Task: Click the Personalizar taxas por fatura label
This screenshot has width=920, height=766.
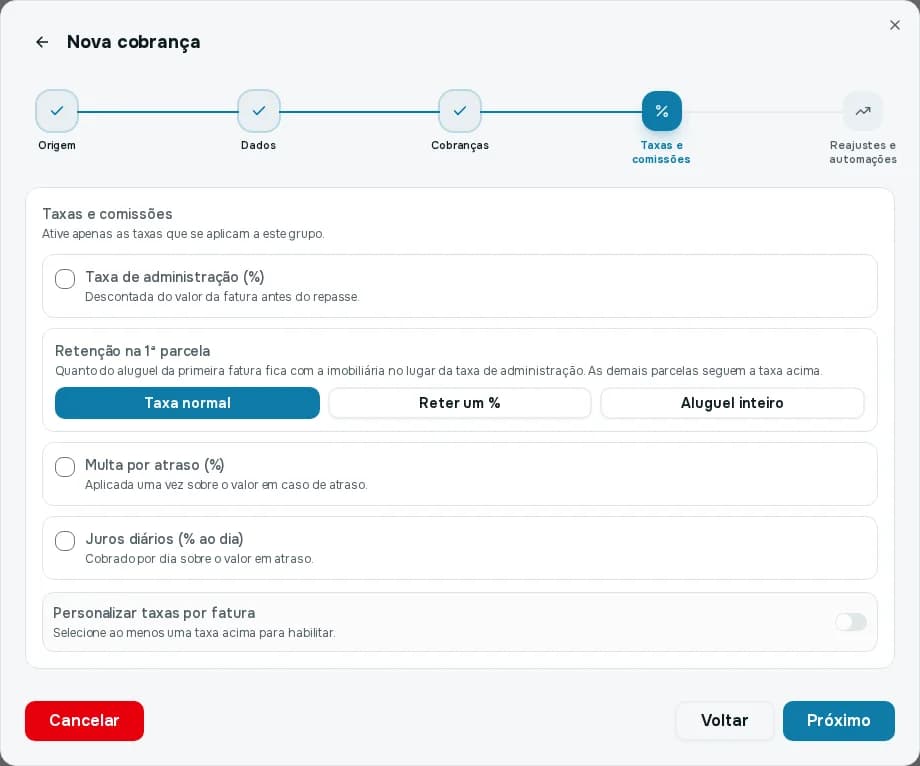Action: [154, 613]
